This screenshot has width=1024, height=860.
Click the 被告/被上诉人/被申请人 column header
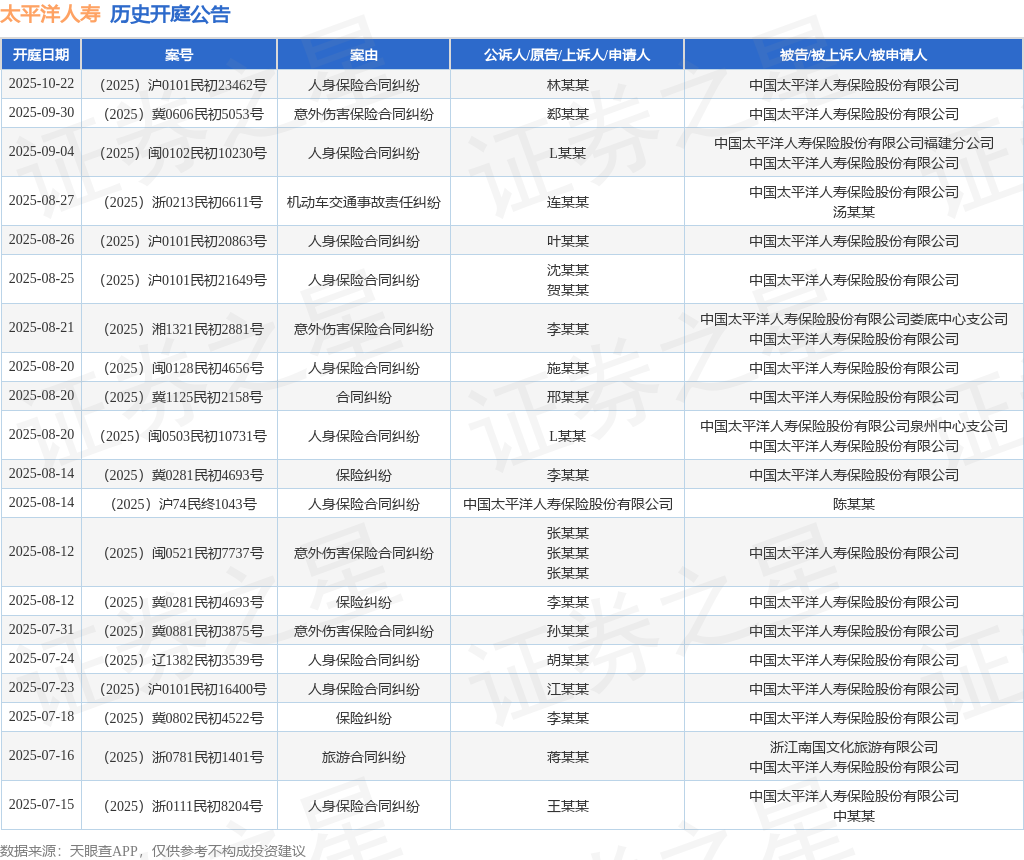(854, 55)
